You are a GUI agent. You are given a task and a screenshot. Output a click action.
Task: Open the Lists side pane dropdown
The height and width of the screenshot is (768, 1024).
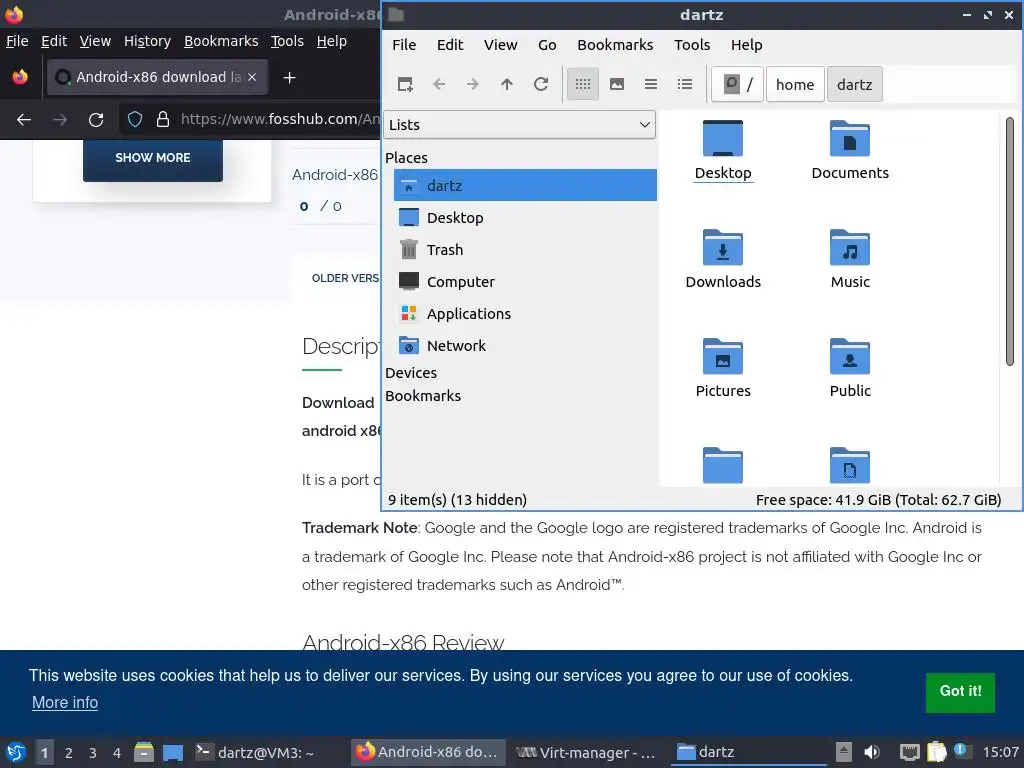point(519,125)
